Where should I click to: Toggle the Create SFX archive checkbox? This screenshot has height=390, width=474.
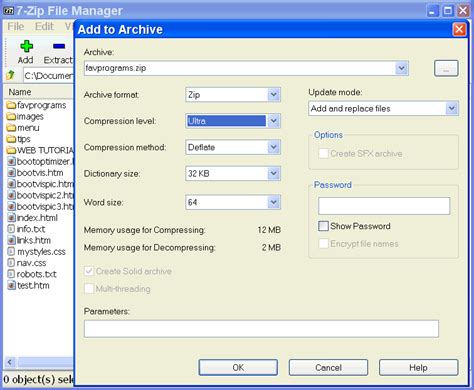coord(323,154)
